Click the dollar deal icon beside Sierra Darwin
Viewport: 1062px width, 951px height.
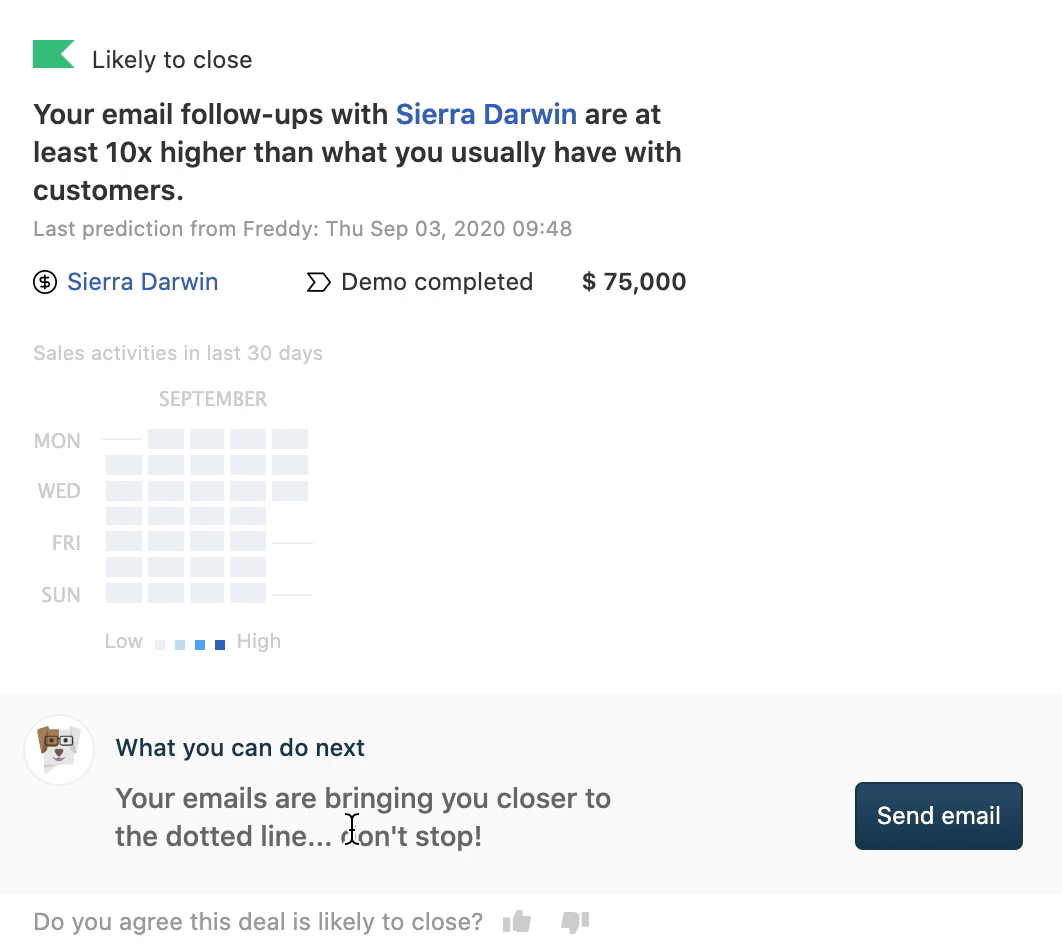45,282
